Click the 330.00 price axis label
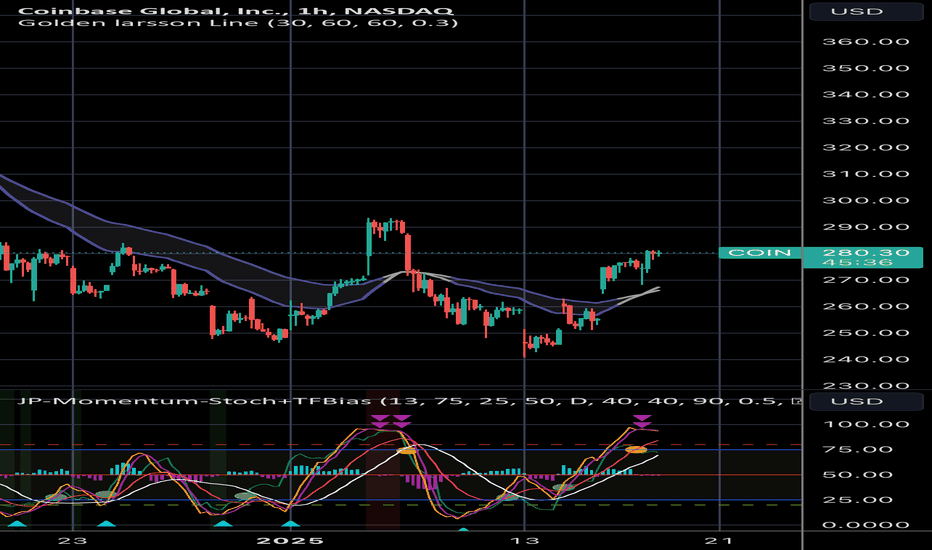Viewport: 932px width, 550px height. (865, 121)
